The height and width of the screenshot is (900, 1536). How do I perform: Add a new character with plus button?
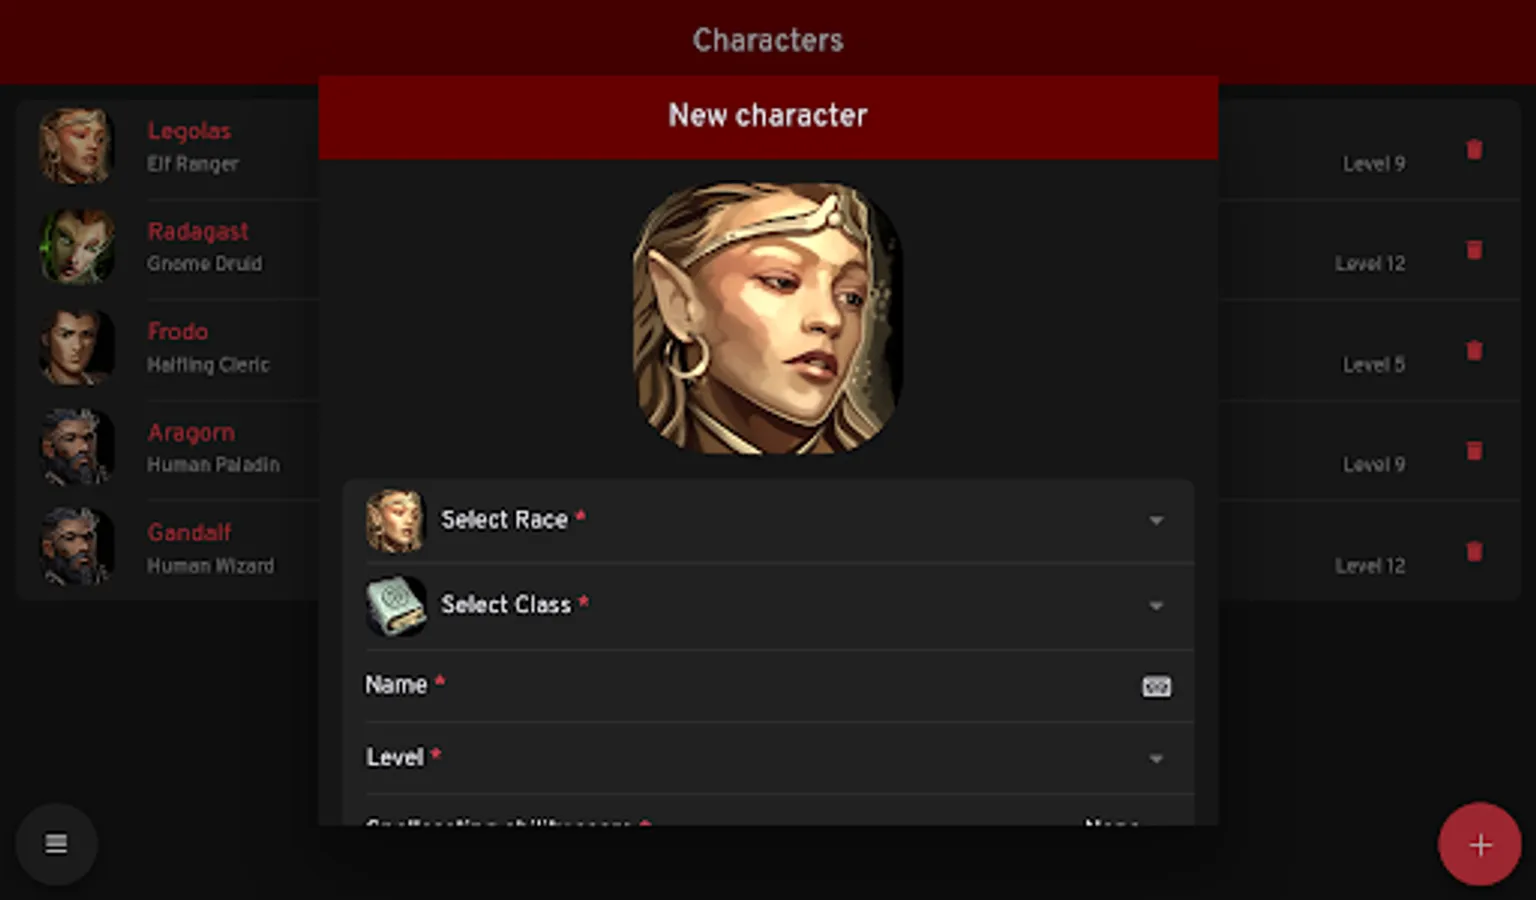[1480, 845]
